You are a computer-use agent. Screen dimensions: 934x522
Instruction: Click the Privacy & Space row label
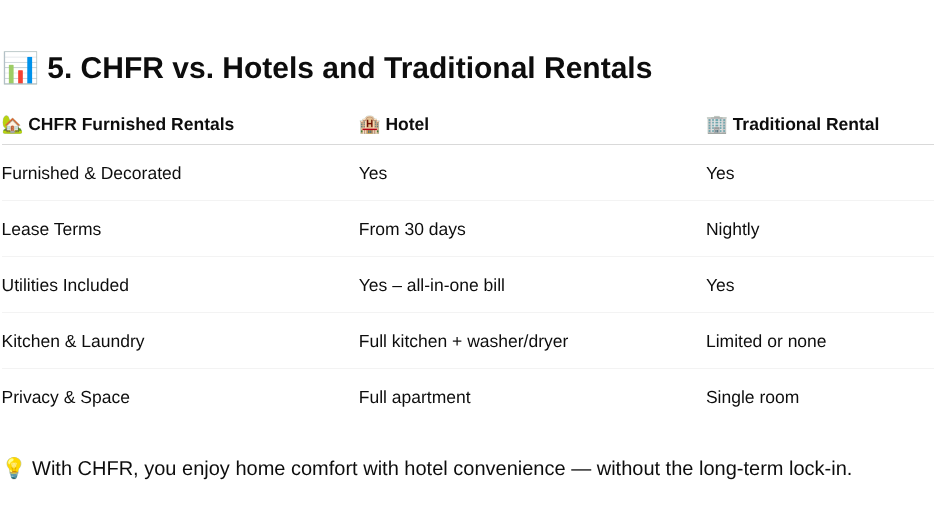tap(66, 397)
